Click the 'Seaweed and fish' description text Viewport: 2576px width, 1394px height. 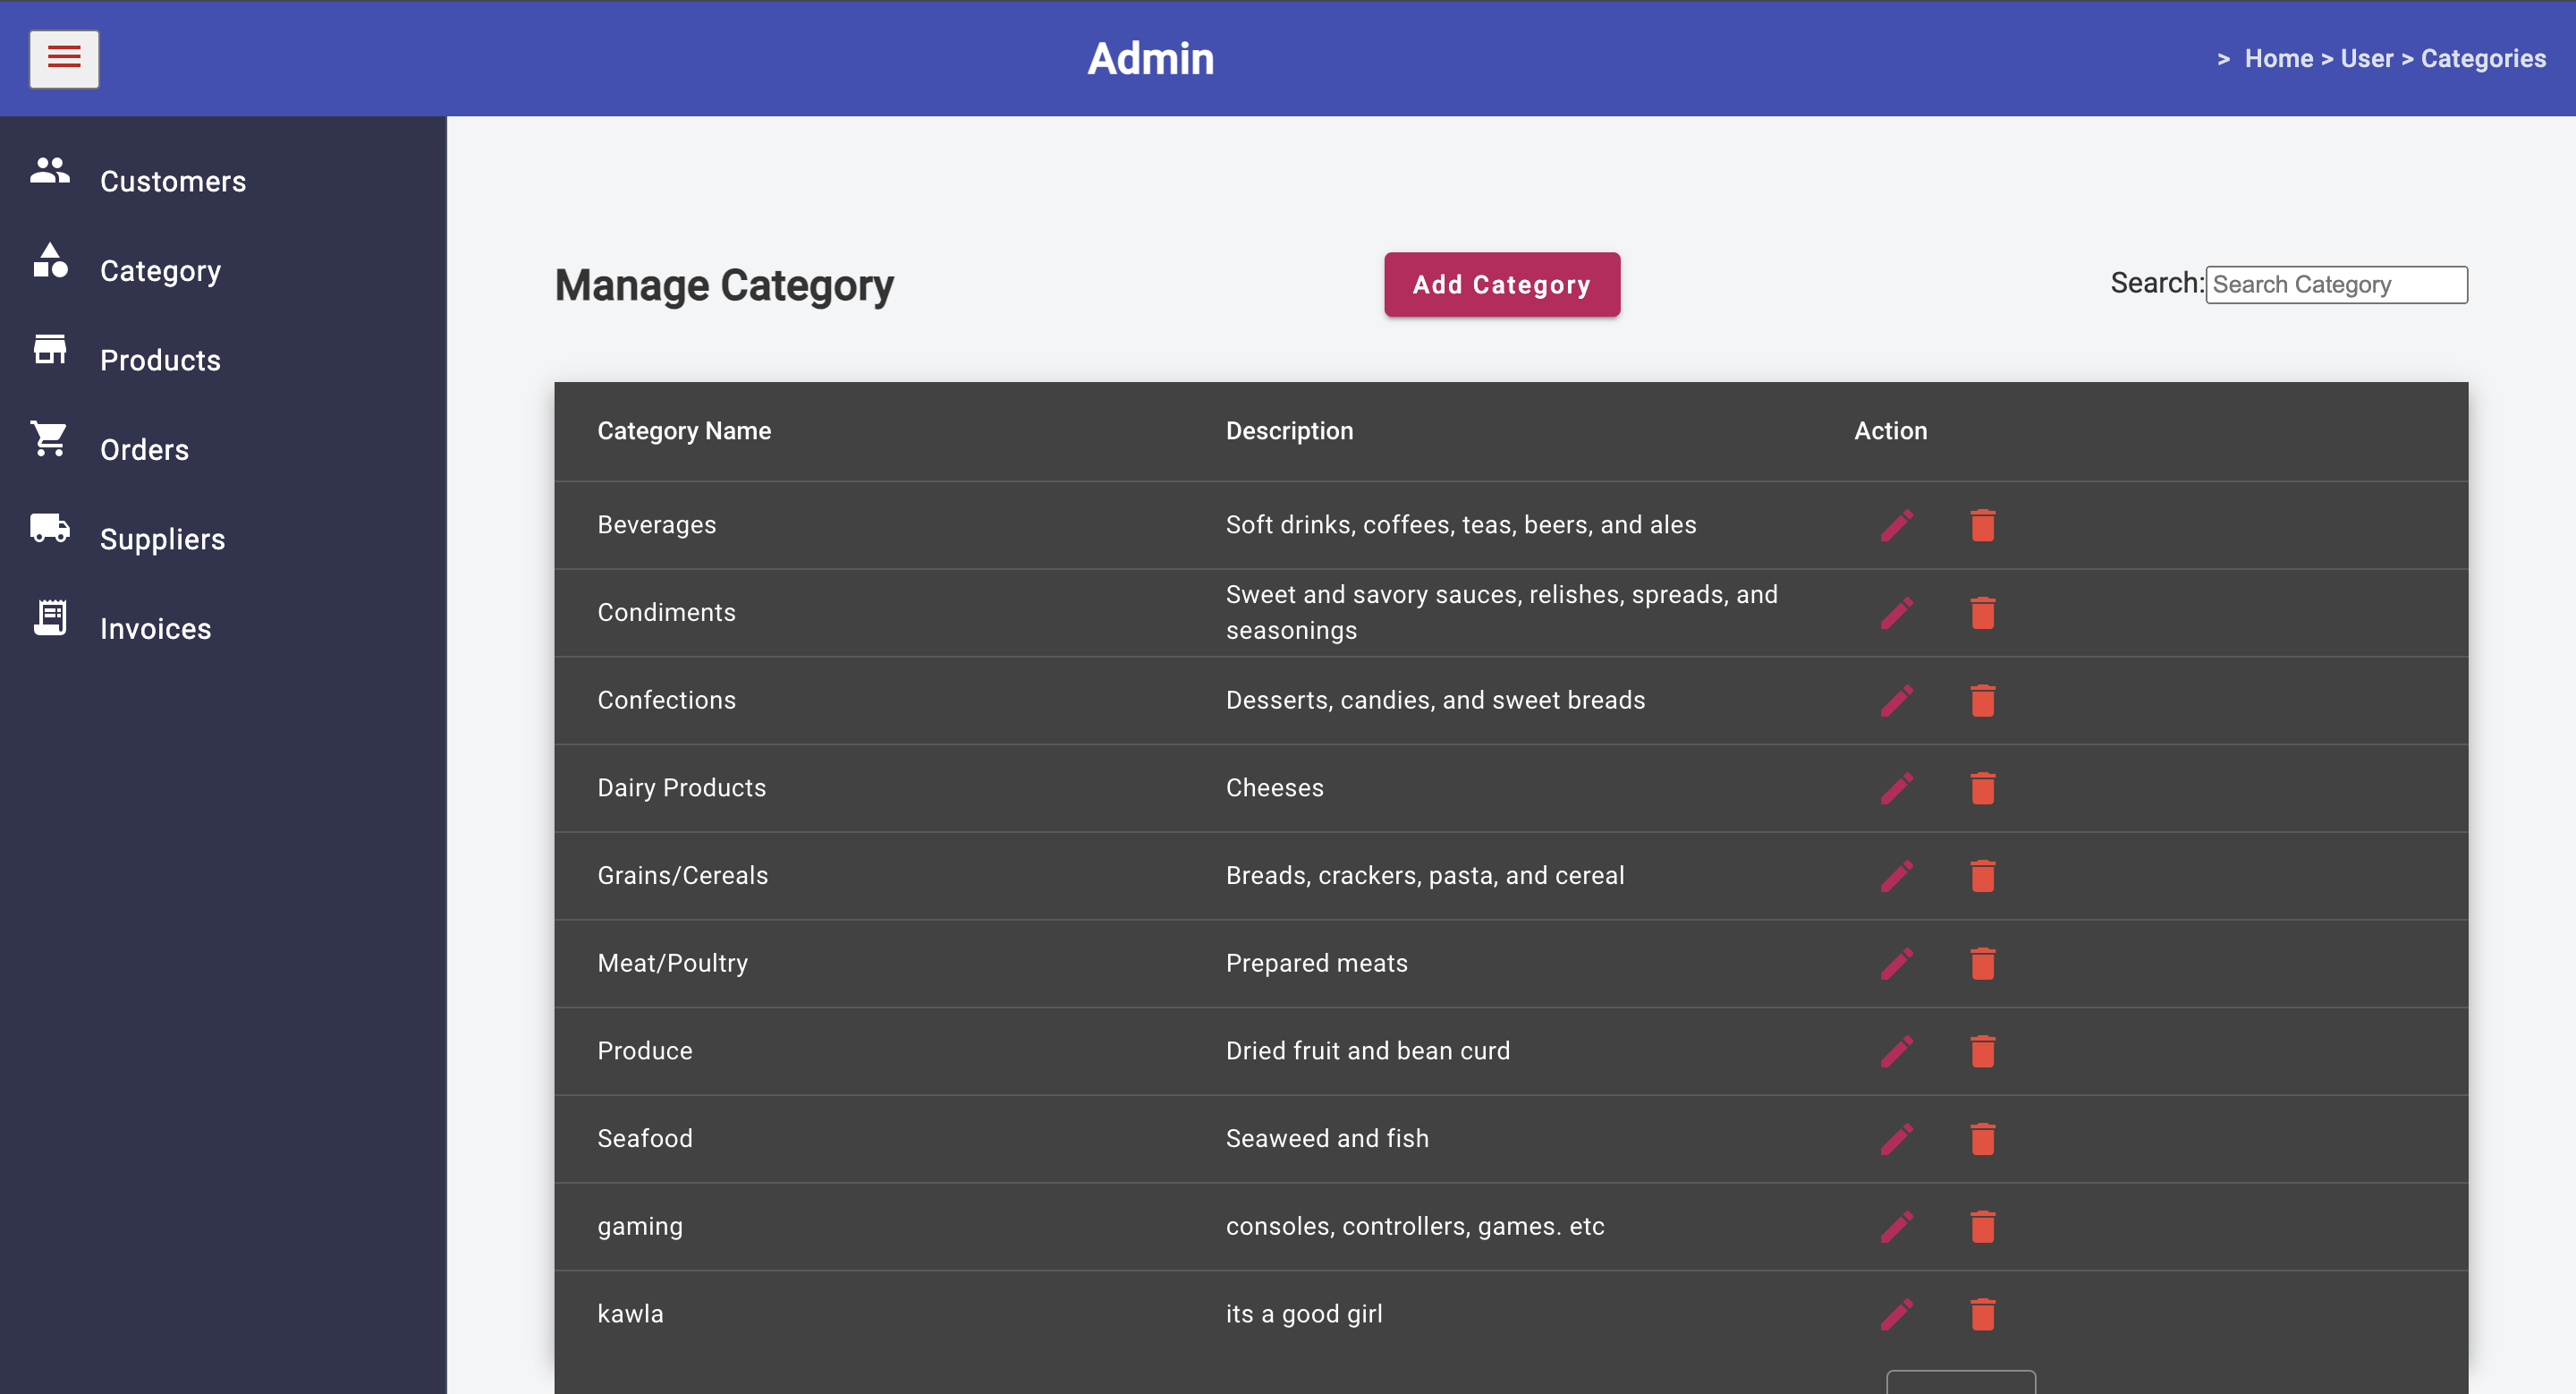click(1327, 1139)
